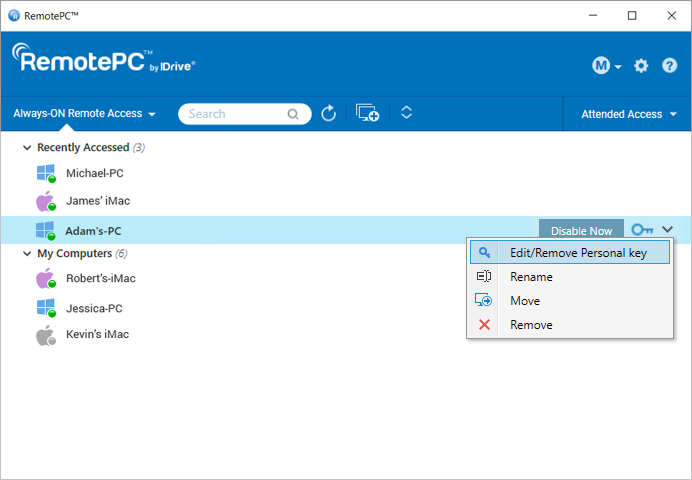Collapse the My Computers group
This screenshot has height=480, width=692.
27,253
